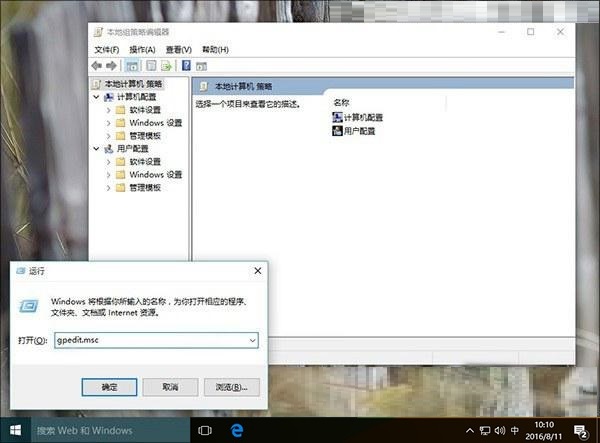Close the 运行 Run dialog
Screen dimensions: 600x443
pos(258,271)
